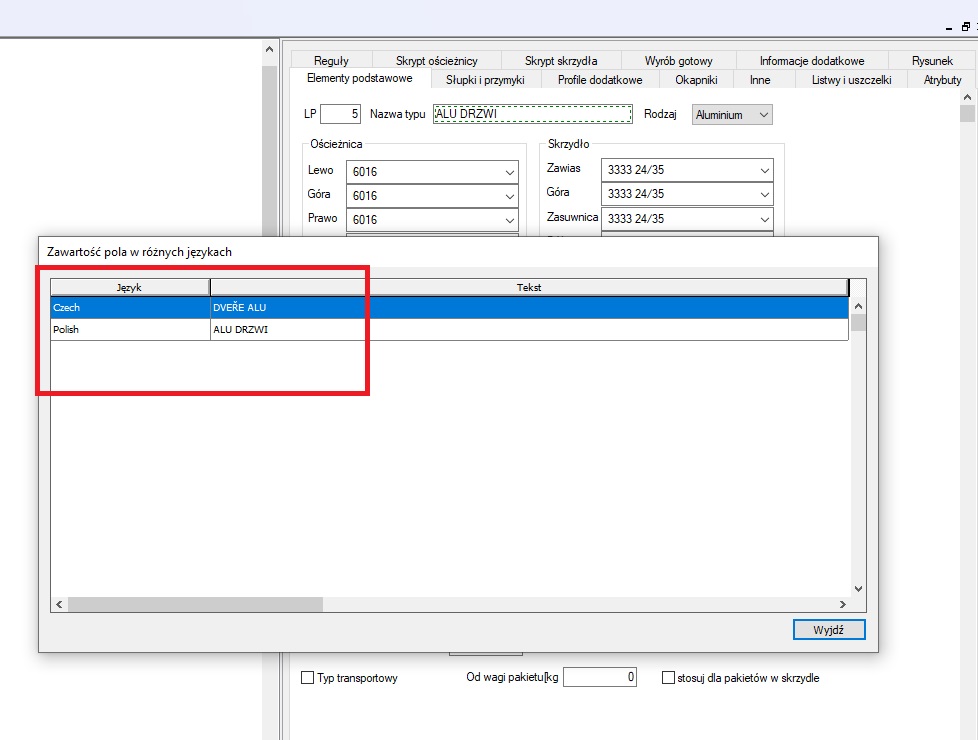Open Listwy i uszczelki tab
Viewport: 978px width, 740px height.
(x=851, y=80)
